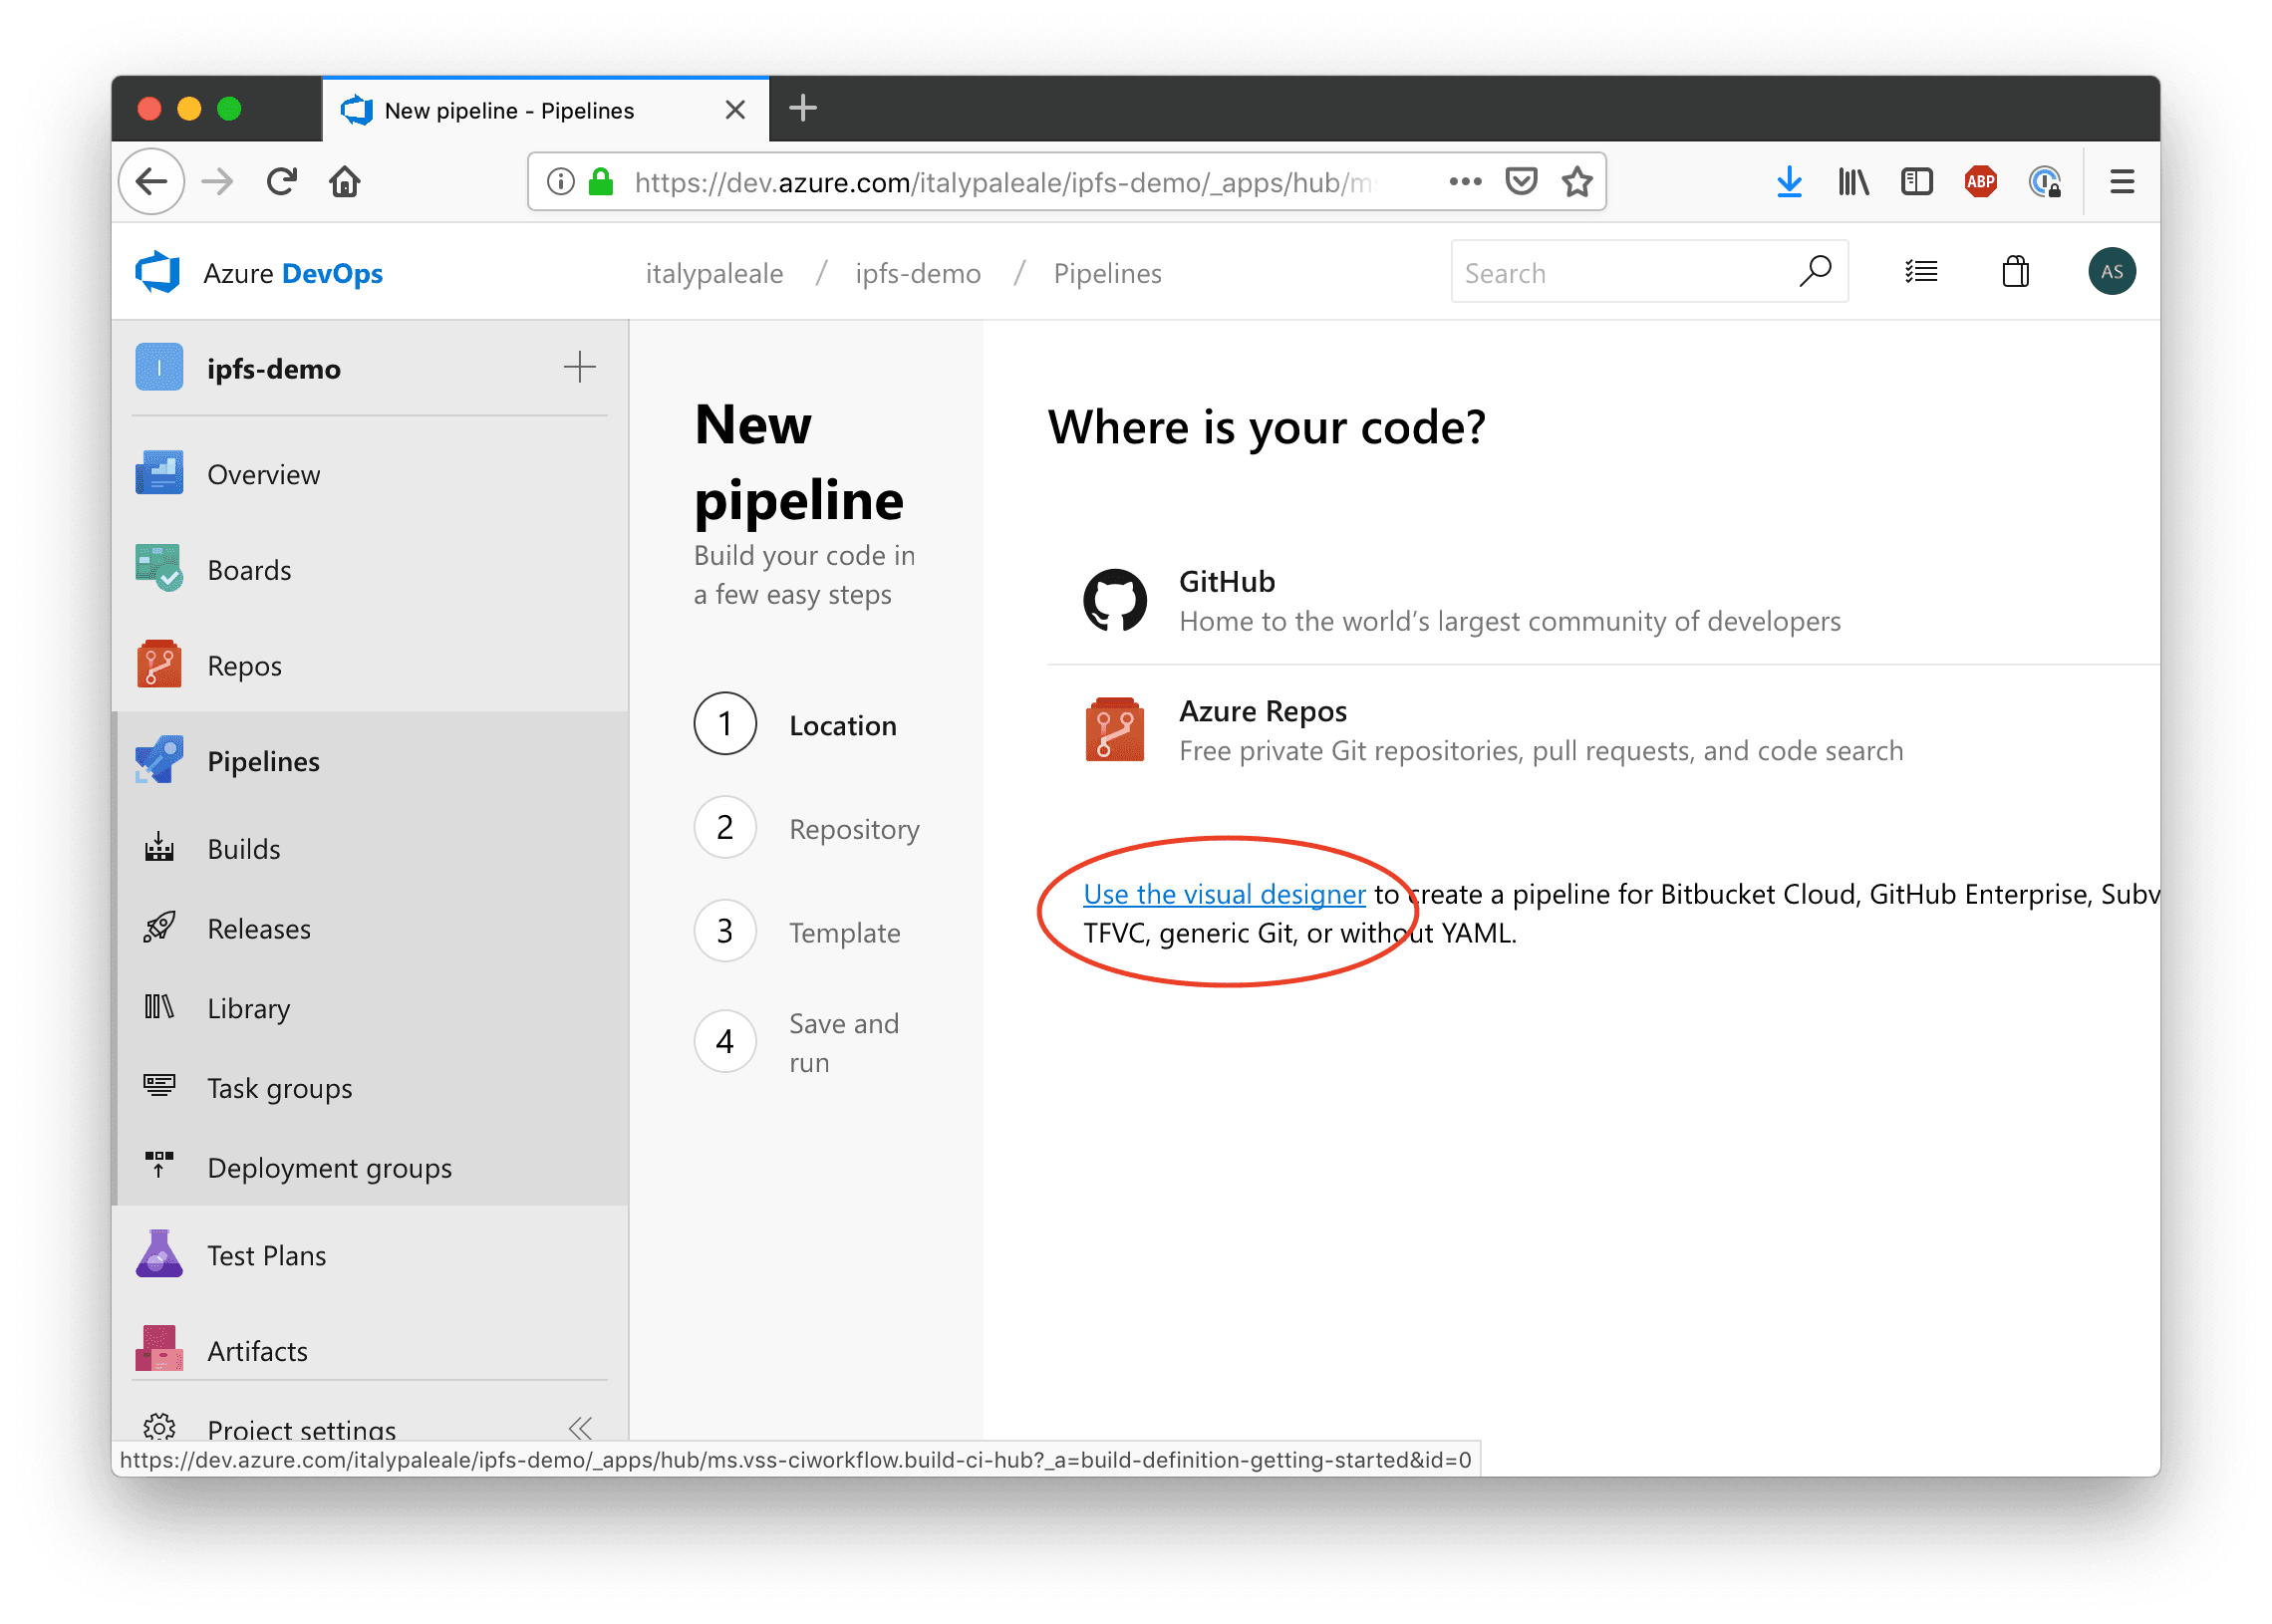The height and width of the screenshot is (1624, 2272).
Task: Click the browser address bar URL
Action: 1004,182
